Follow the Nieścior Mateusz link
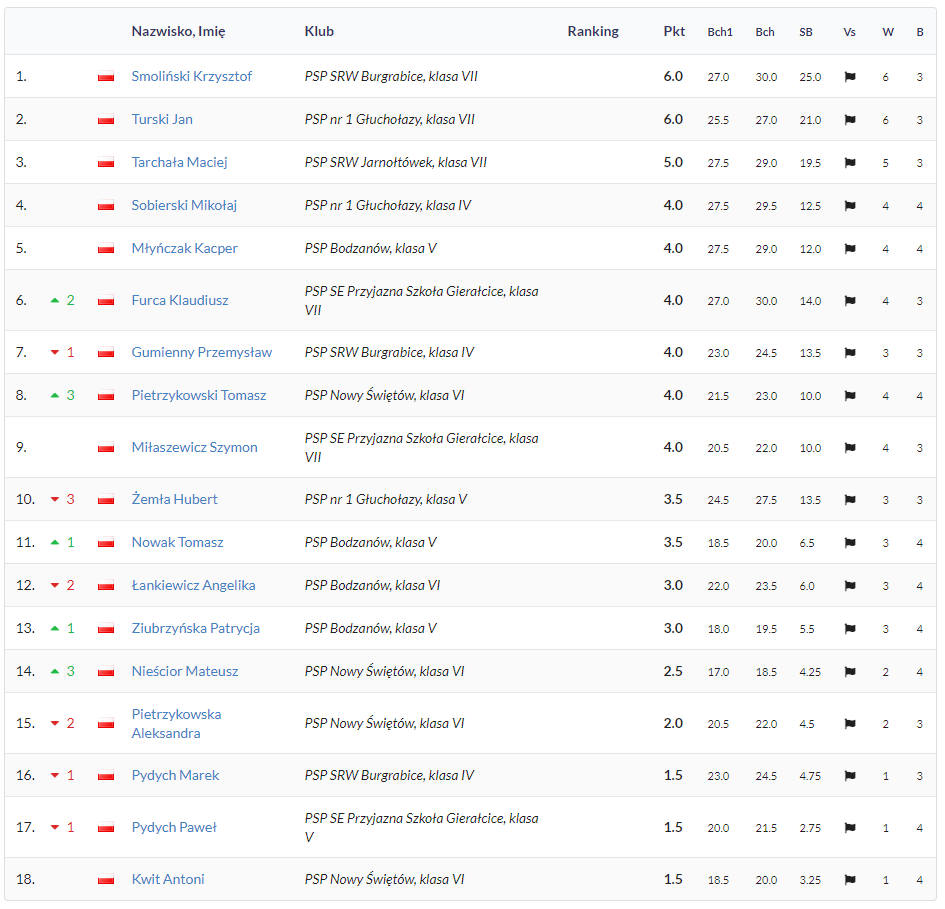Viewport: 945px width, 909px height. click(x=185, y=672)
